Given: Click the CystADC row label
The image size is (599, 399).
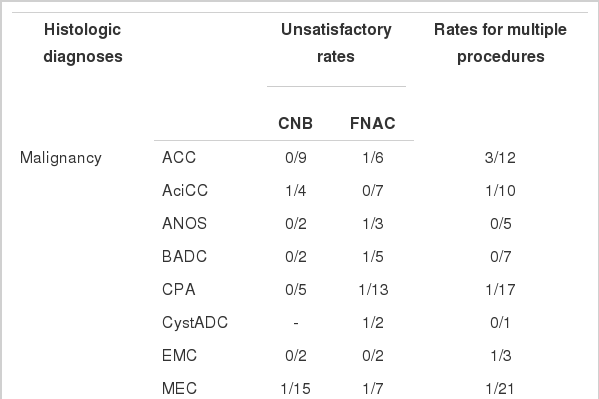Looking at the screenshot, I should [x=195, y=323].
